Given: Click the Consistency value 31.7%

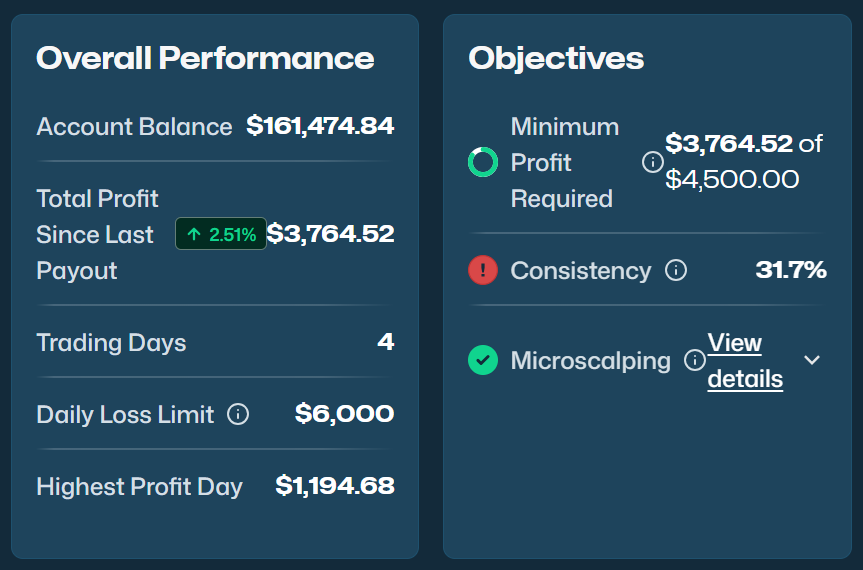Looking at the screenshot, I should click(x=791, y=270).
